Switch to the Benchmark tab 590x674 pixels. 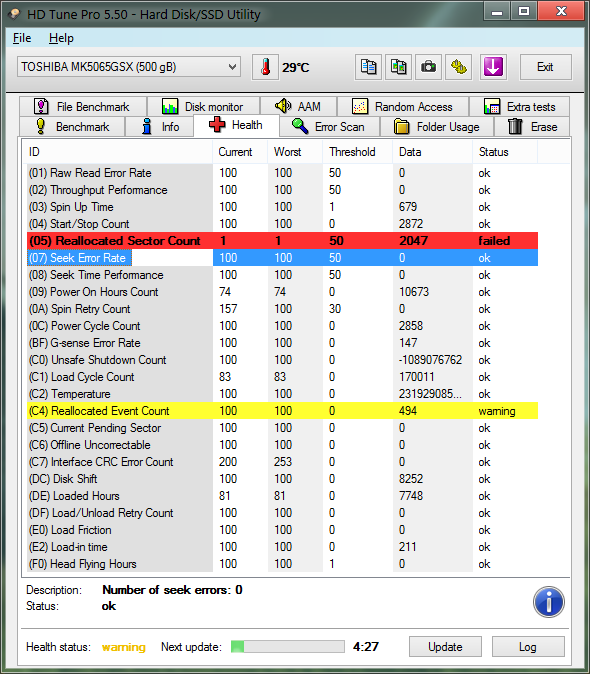72,127
